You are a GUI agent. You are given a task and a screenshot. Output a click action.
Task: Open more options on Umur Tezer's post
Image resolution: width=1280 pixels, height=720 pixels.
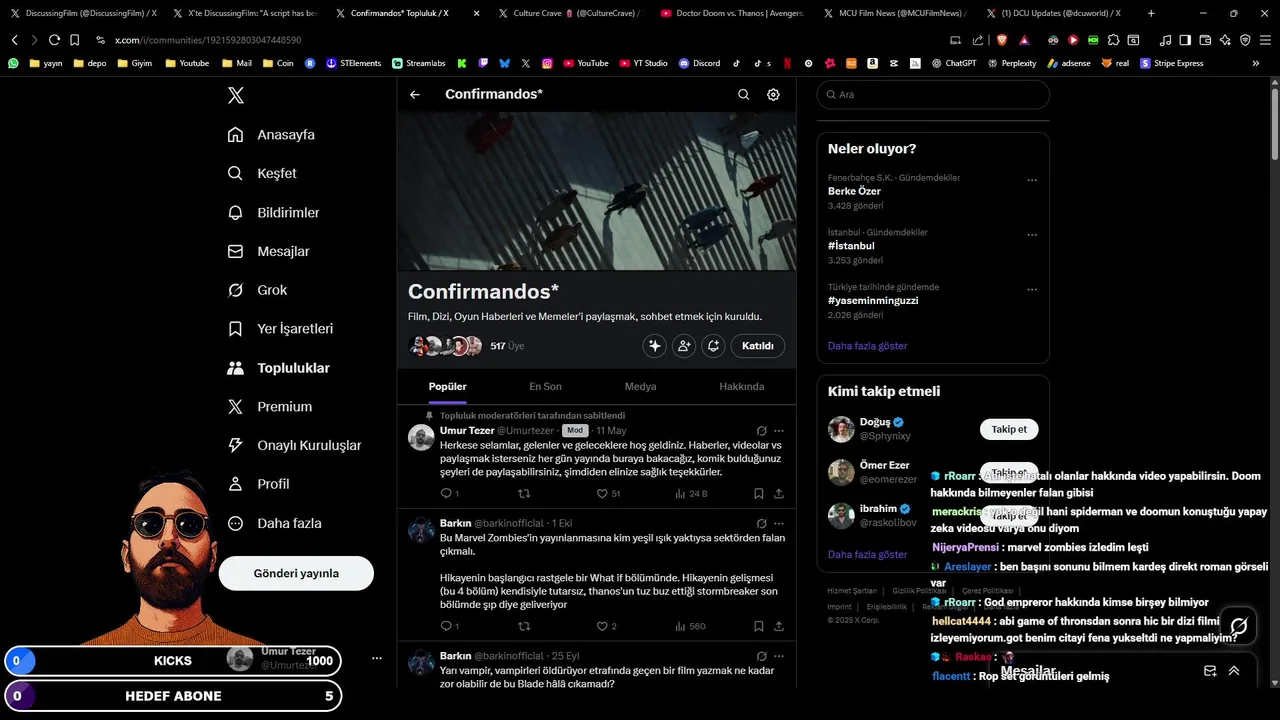[x=779, y=430]
